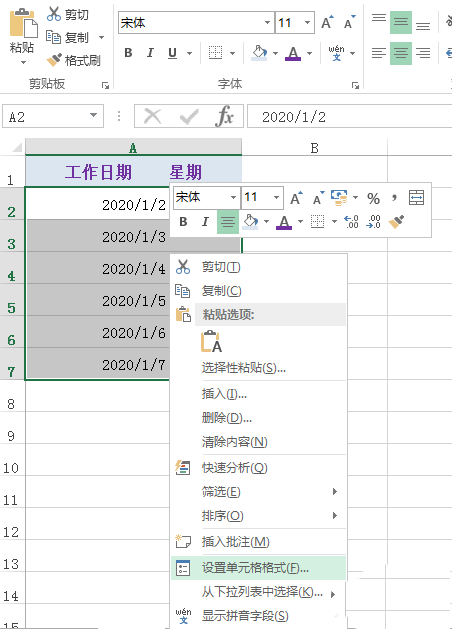Activate the Format Painter (格式刷) in the ribbon

click(73, 60)
